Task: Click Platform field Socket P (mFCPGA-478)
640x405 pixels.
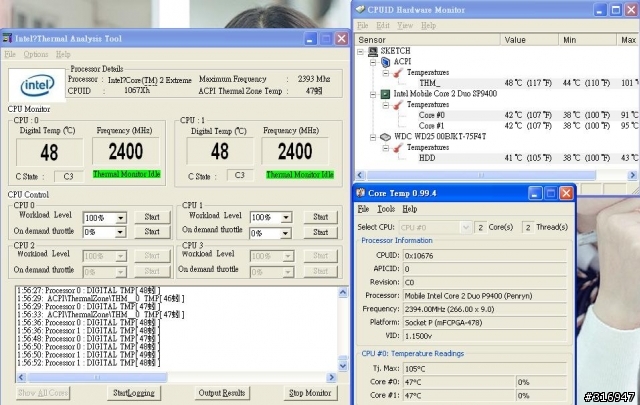Action: (x=485, y=323)
